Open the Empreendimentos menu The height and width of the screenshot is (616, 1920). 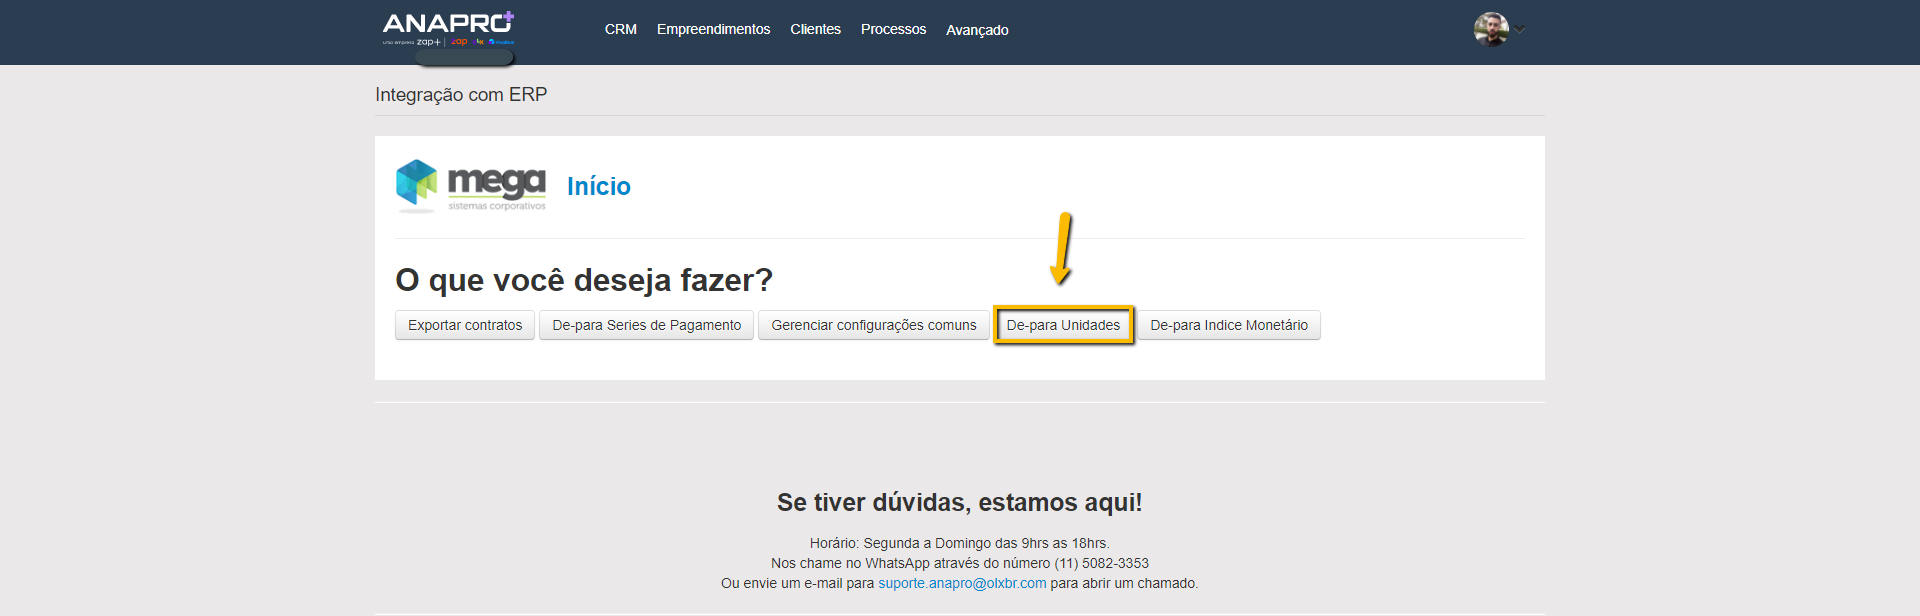click(713, 30)
